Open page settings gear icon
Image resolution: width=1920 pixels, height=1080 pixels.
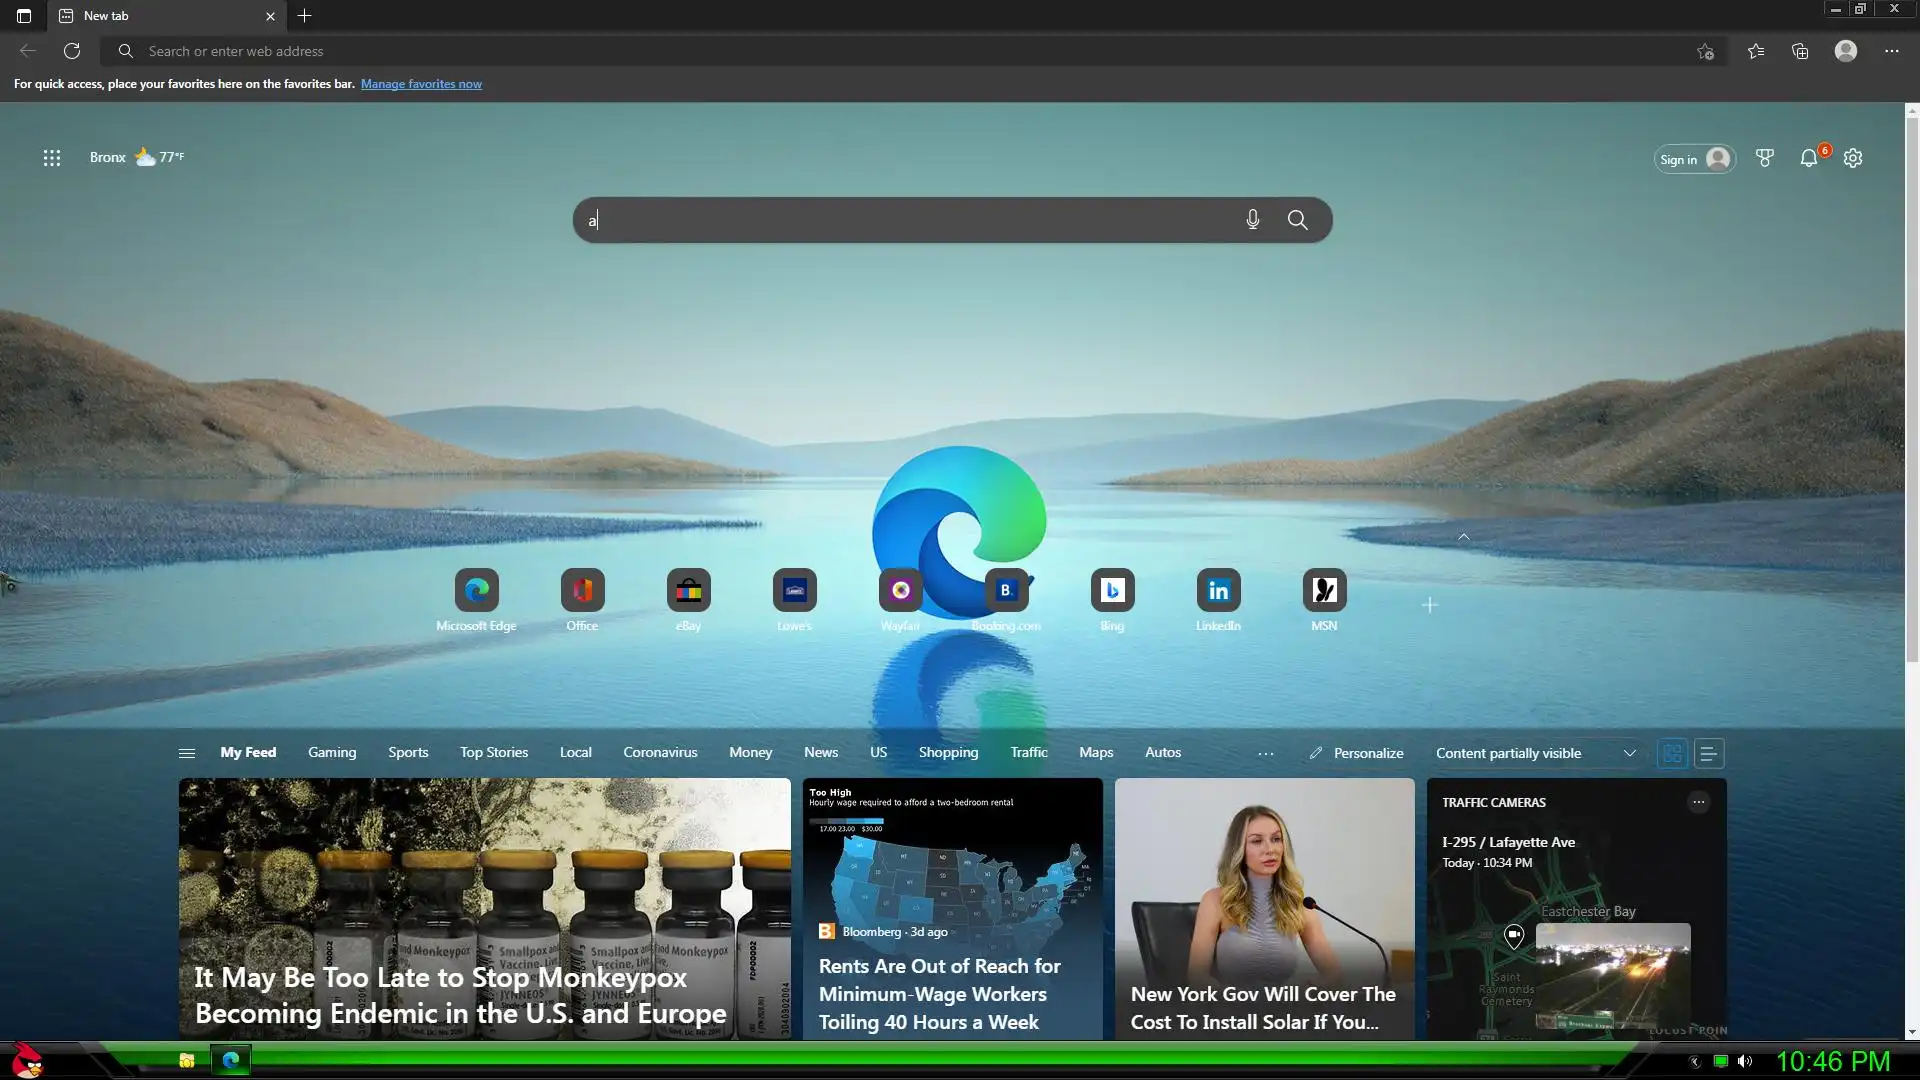(x=1853, y=158)
